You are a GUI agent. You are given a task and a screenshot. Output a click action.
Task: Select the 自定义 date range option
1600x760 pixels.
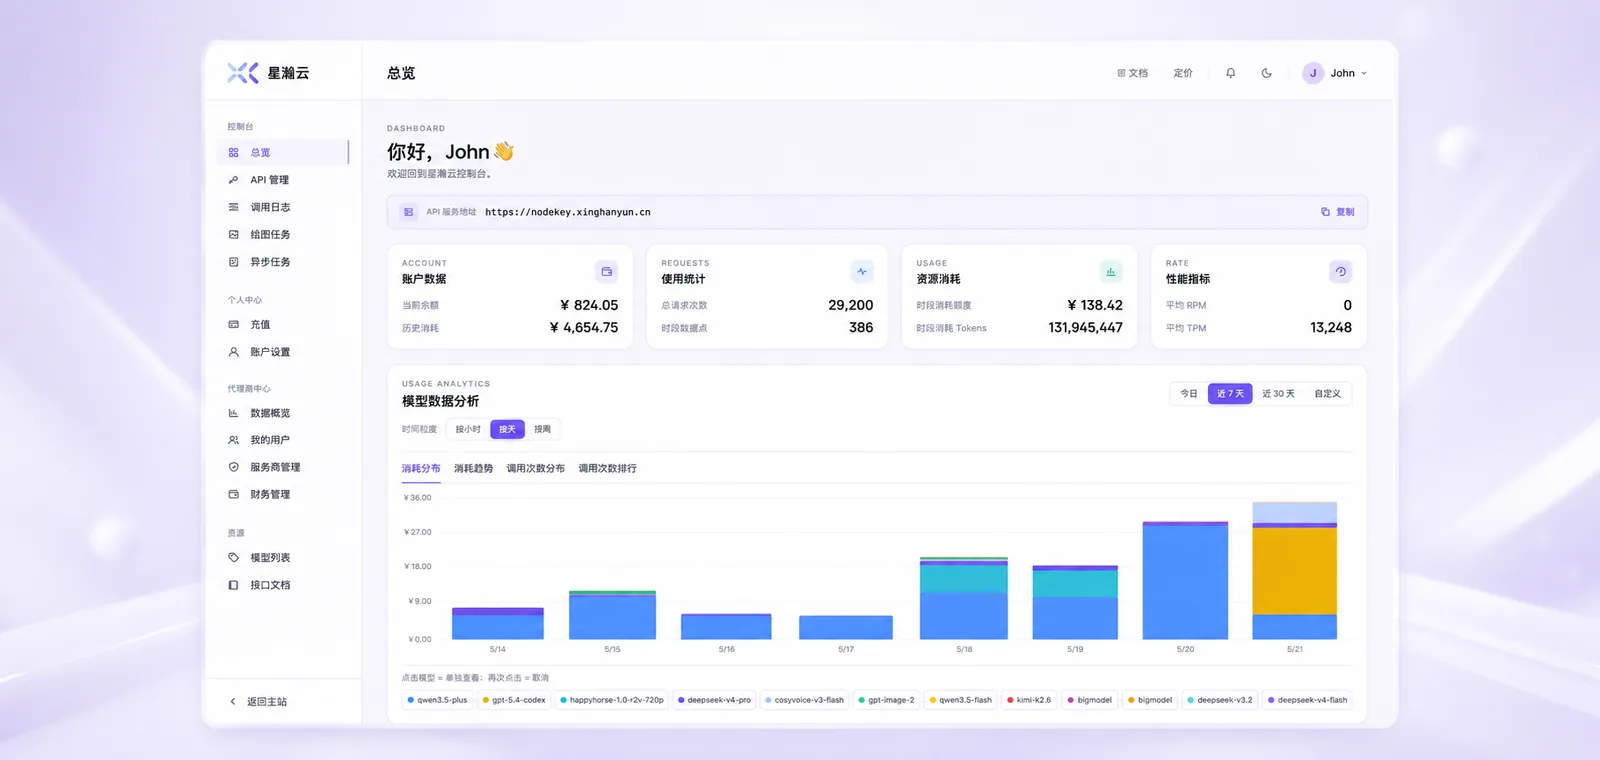pyautogui.click(x=1328, y=394)
